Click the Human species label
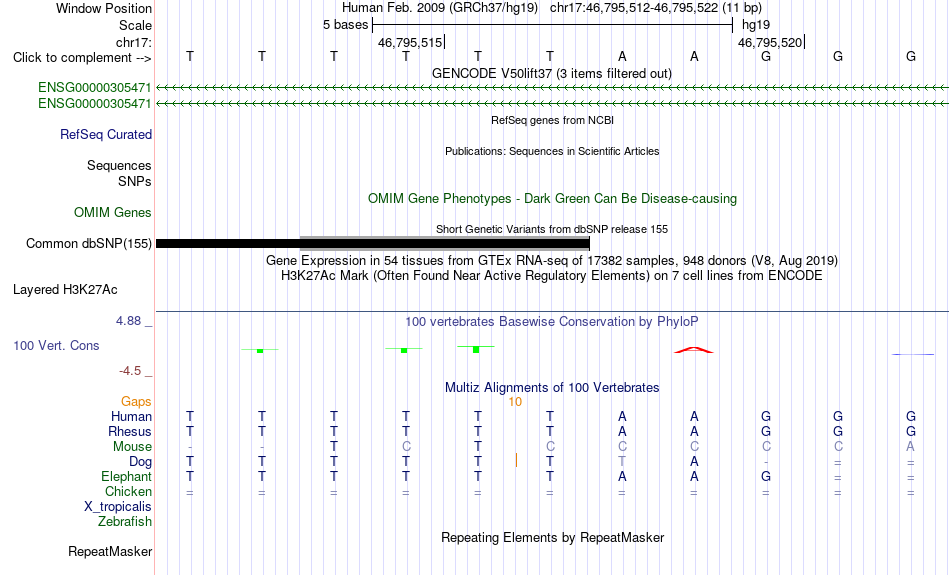950x575 pixels. 131,416
